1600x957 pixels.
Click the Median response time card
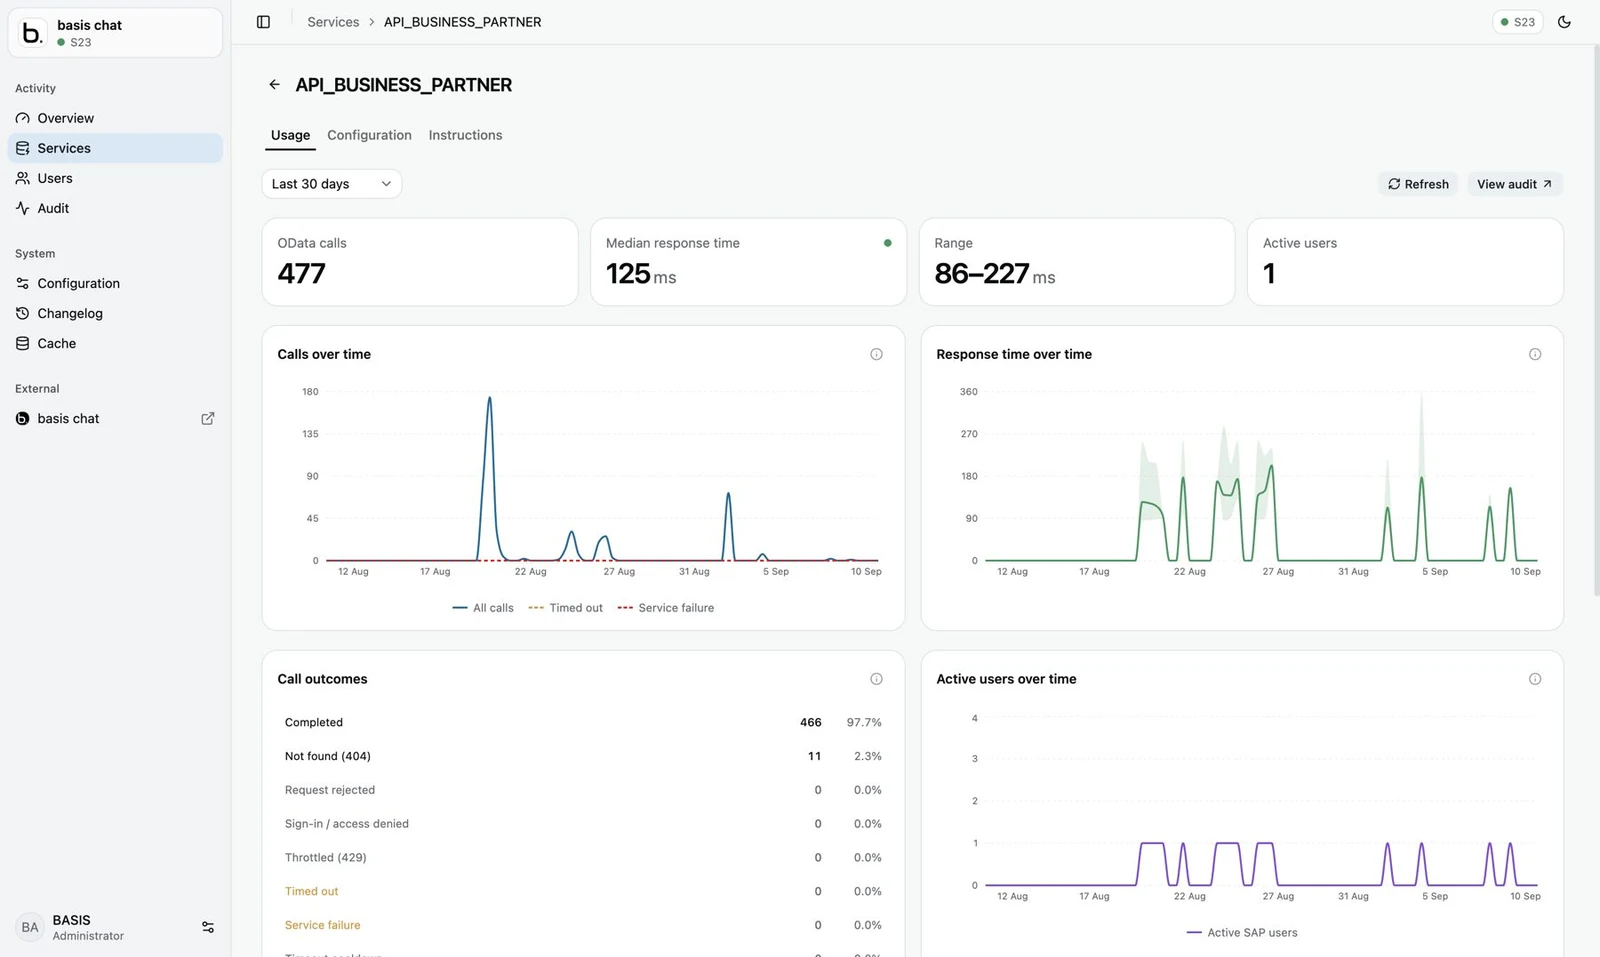748,262
